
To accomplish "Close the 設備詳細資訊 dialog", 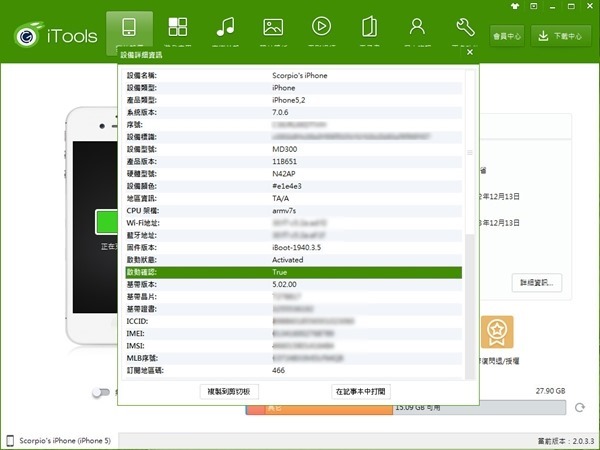I will 470,52.
